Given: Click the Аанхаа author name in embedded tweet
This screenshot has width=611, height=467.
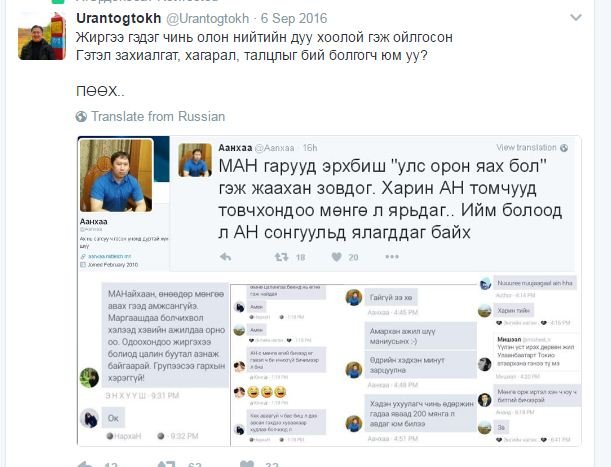Looking at the screenshot, I should click(x=235, y=148).
